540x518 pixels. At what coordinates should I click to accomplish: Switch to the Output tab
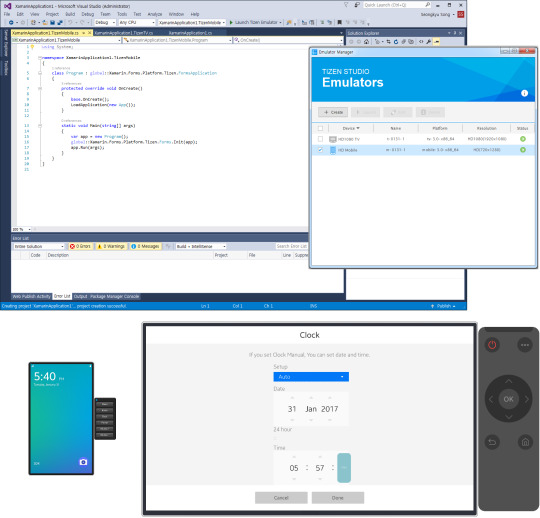click(81, 296)
